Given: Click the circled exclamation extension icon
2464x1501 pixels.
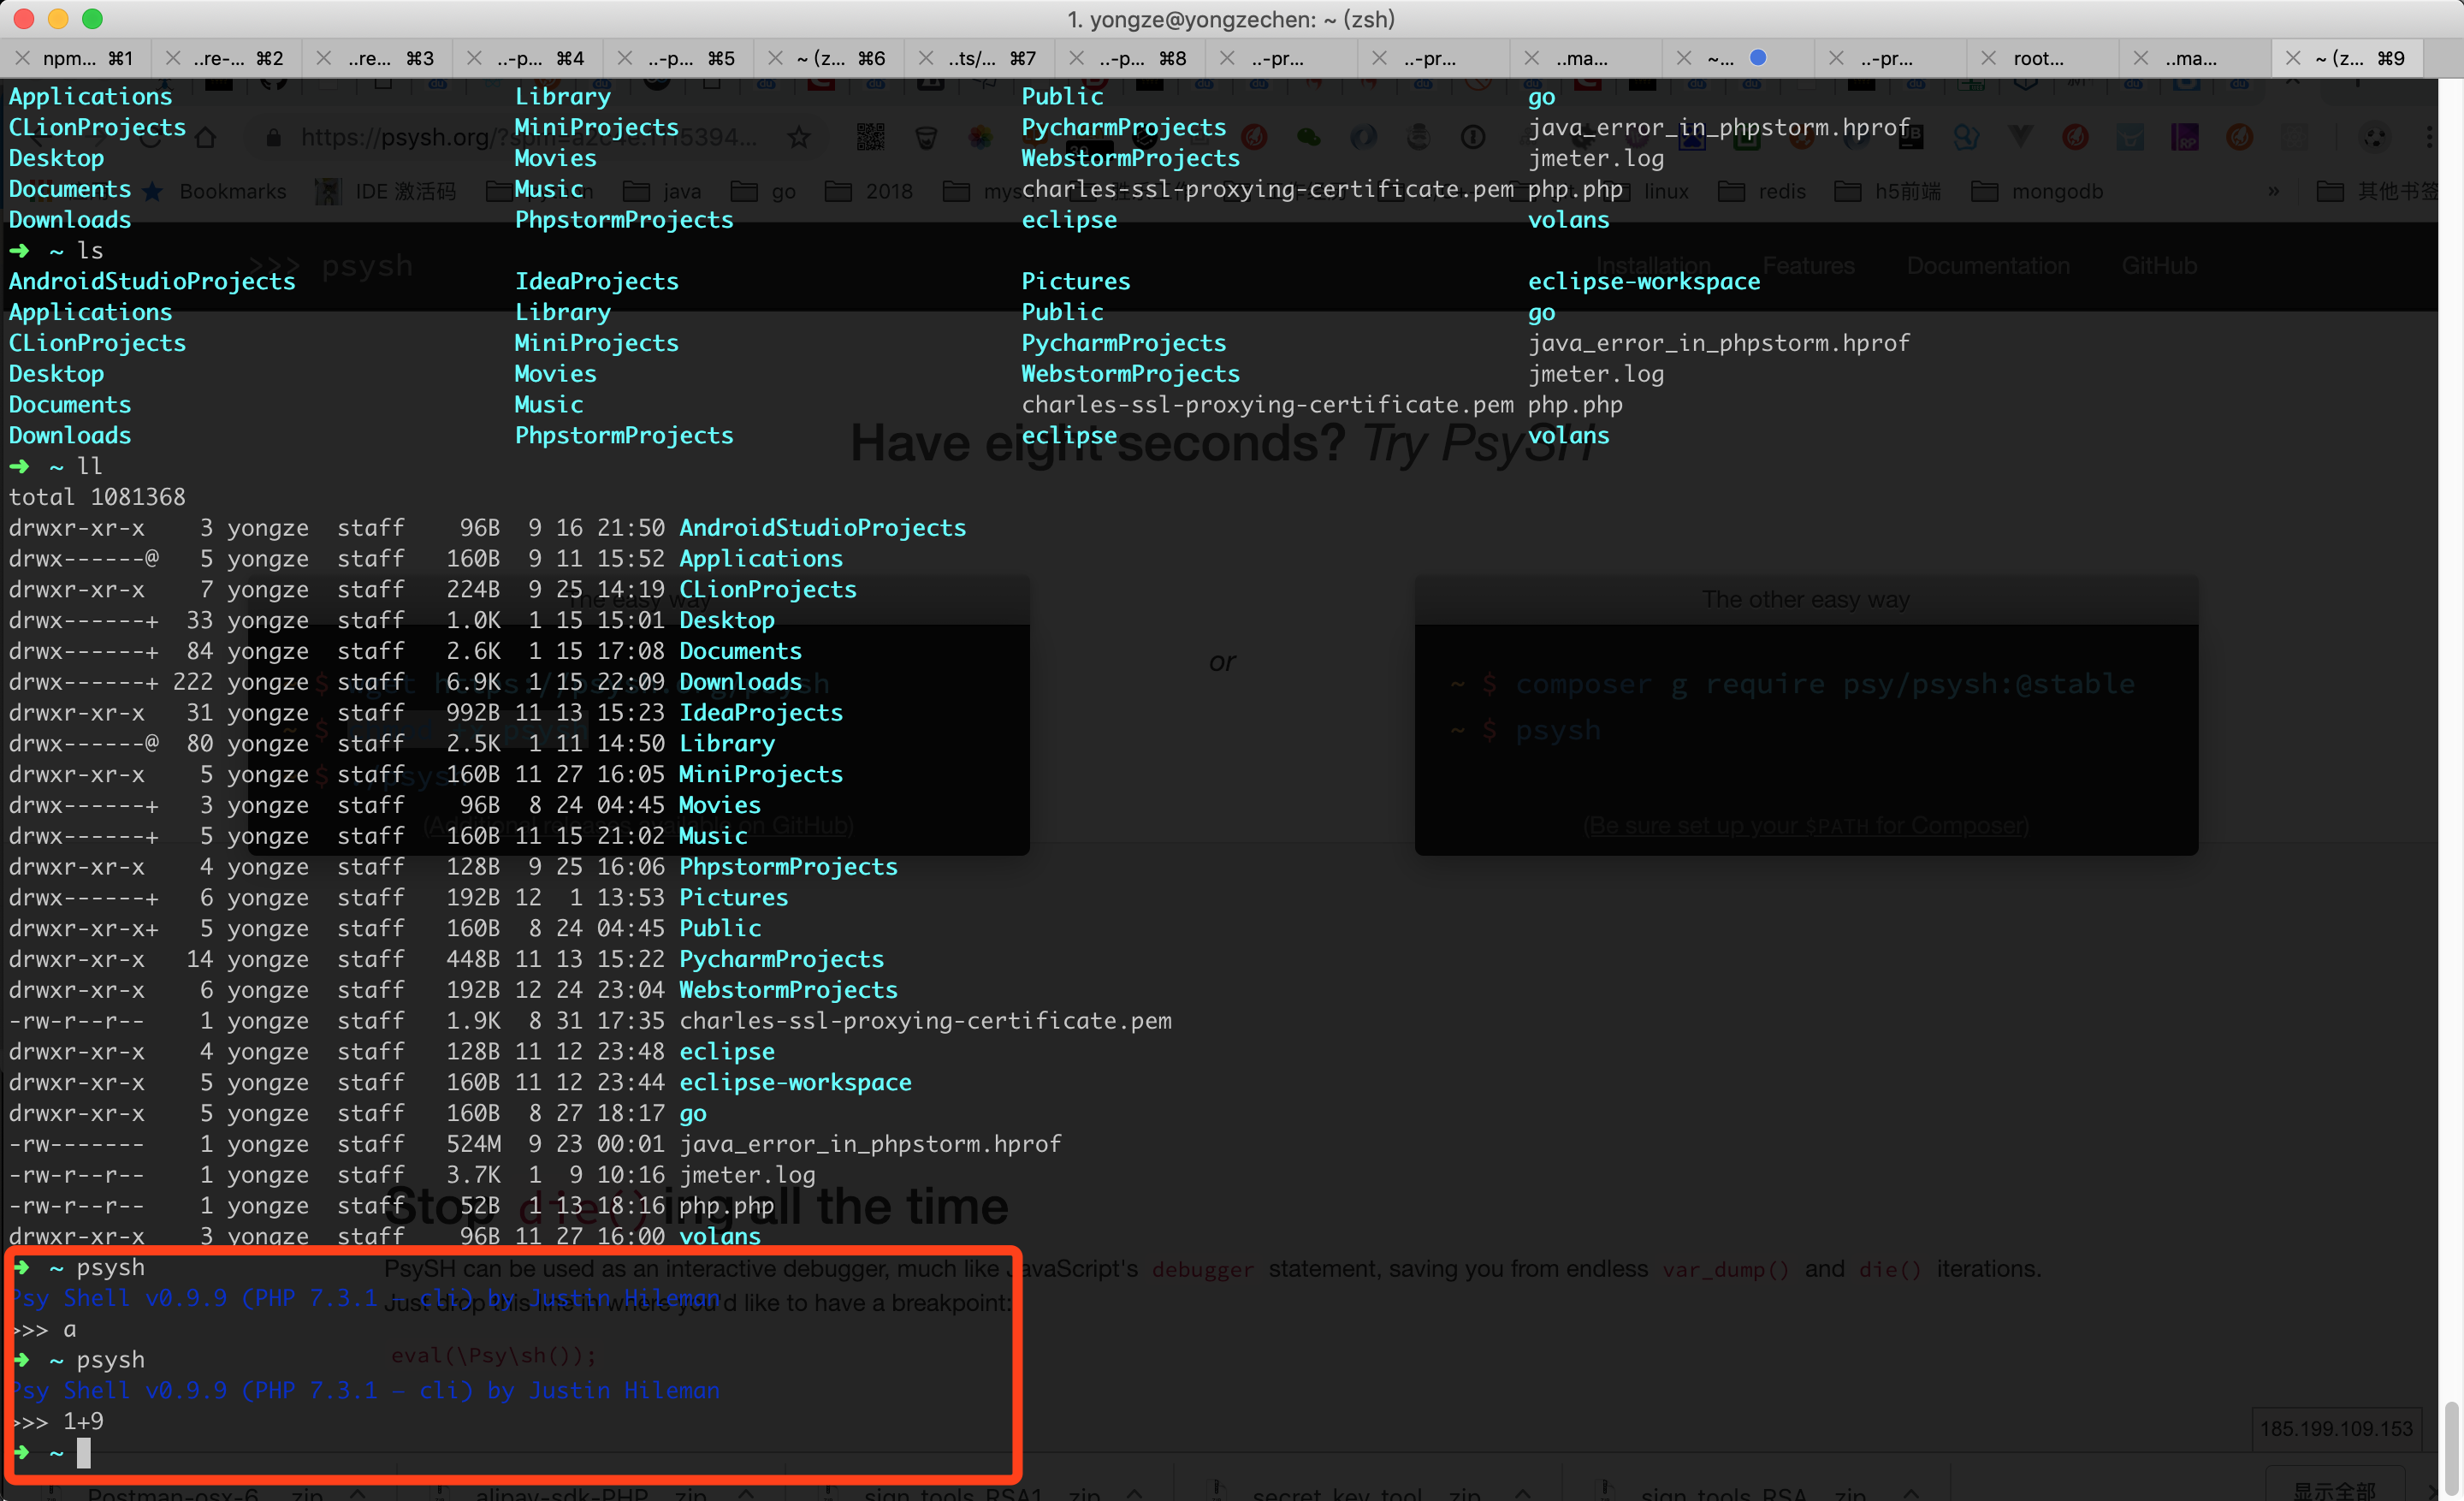Looking at the screenshot, I should [x=1473, y=138].
